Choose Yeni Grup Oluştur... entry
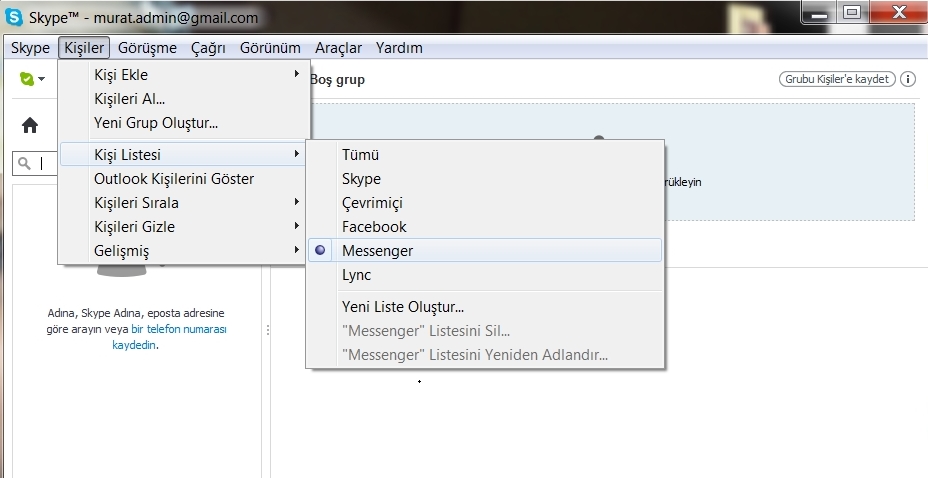The height and width of the screenshot is (478, 928). tap(183, 123)
